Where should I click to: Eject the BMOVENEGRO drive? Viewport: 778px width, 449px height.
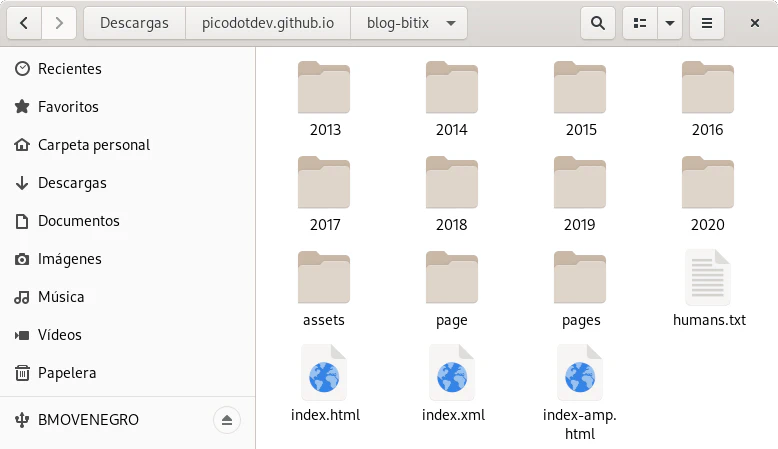(x=227, y=420)
